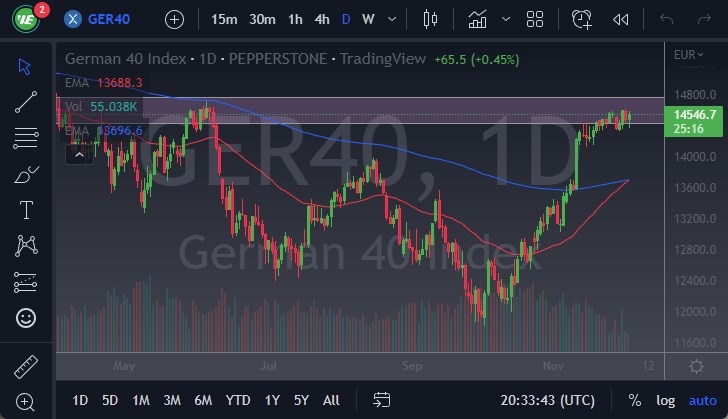The width and height of the screenshot is (728, 419).
Task: Undo the last chart action
Action: pyautogui.click(x=666, y=20)
